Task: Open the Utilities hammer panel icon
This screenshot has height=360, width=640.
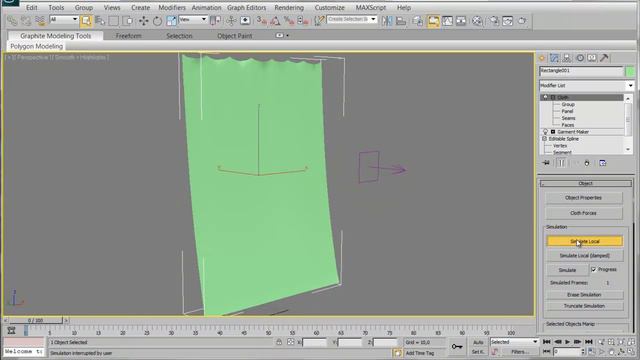Action: pos(604,58)
